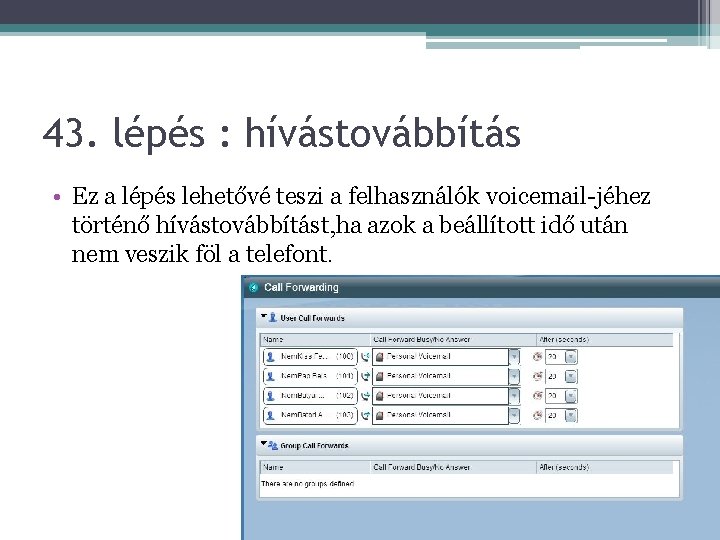
Task: Click user icon for extension 101
Action: click(270, 376)
